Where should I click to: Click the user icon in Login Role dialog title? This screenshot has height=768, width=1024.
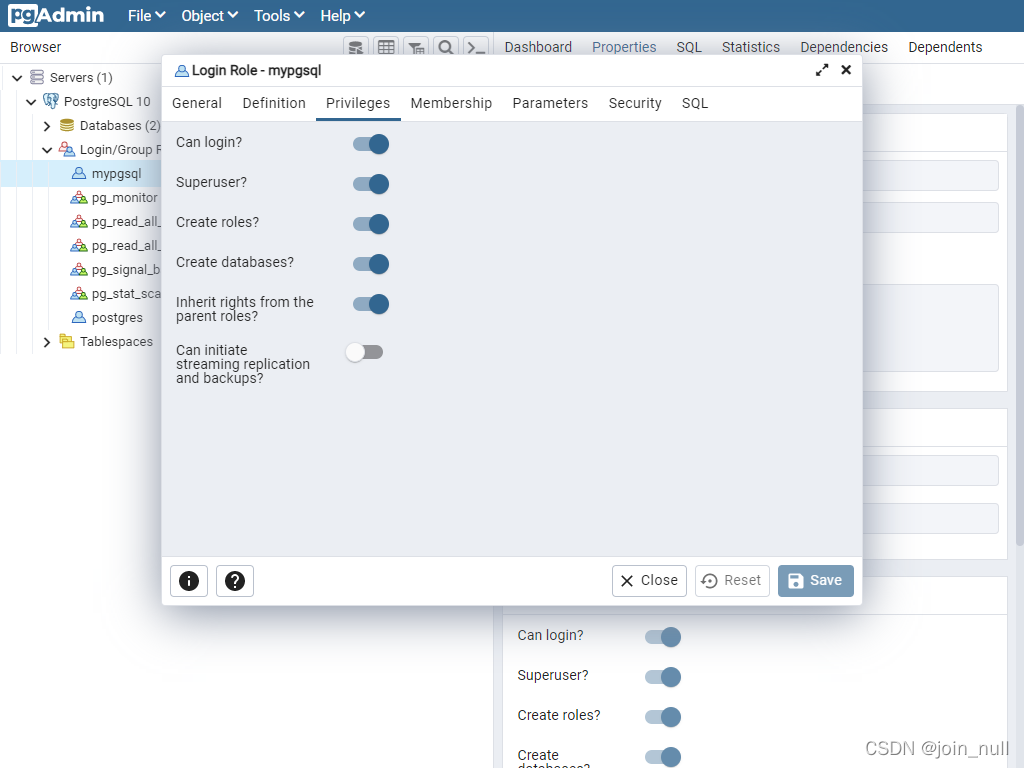(x=182, y=71)
